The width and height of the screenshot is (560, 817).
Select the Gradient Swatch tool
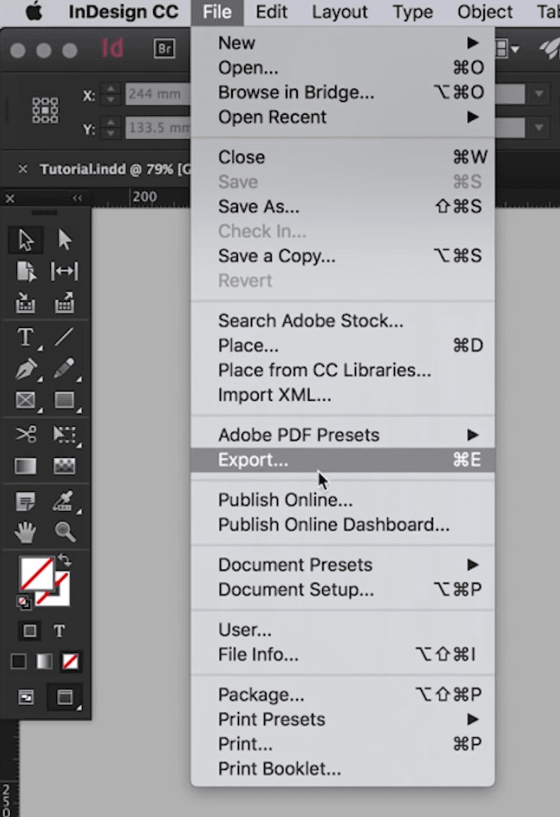(26, 466)
